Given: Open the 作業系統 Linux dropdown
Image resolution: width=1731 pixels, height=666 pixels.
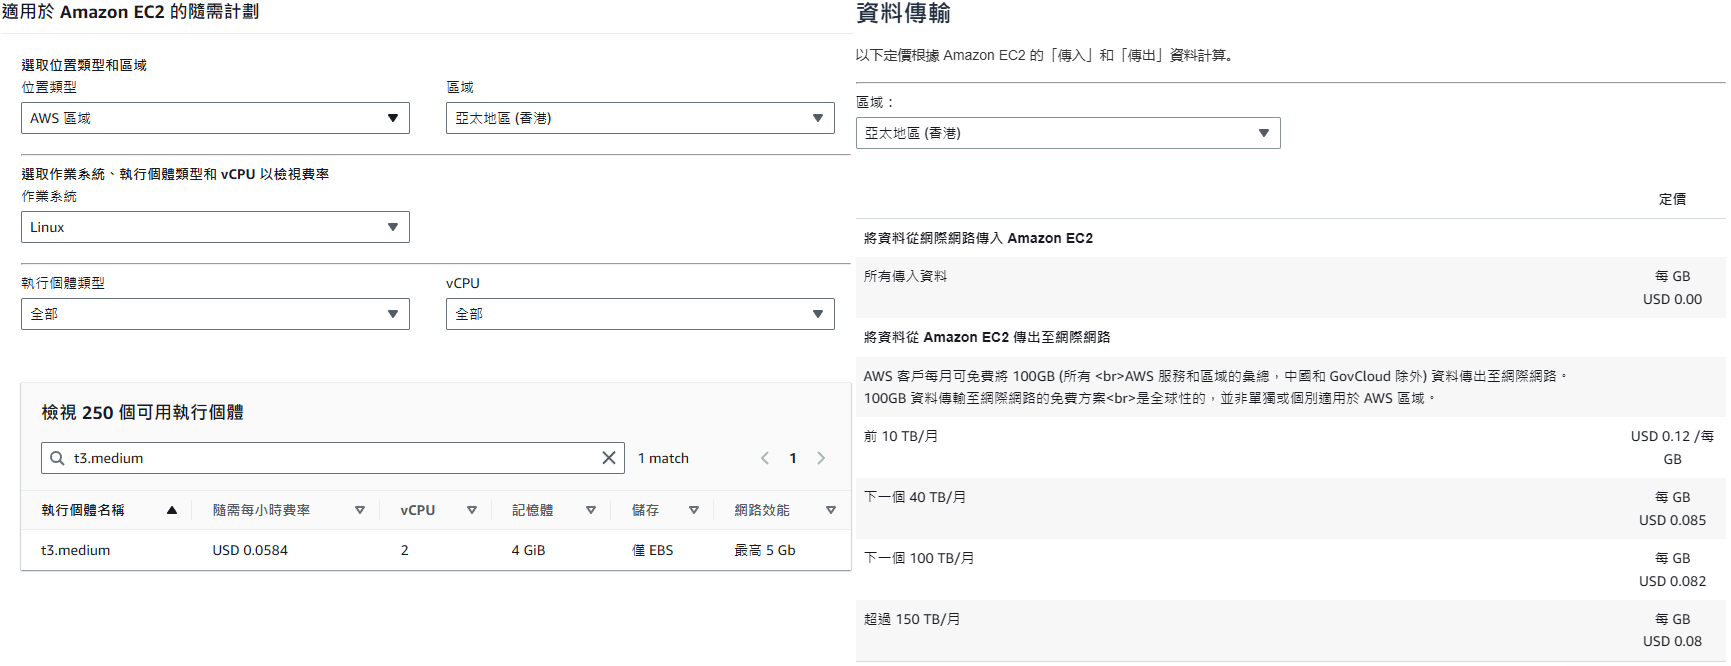Looking at the screenshot, I should click(x=215, y=227).
